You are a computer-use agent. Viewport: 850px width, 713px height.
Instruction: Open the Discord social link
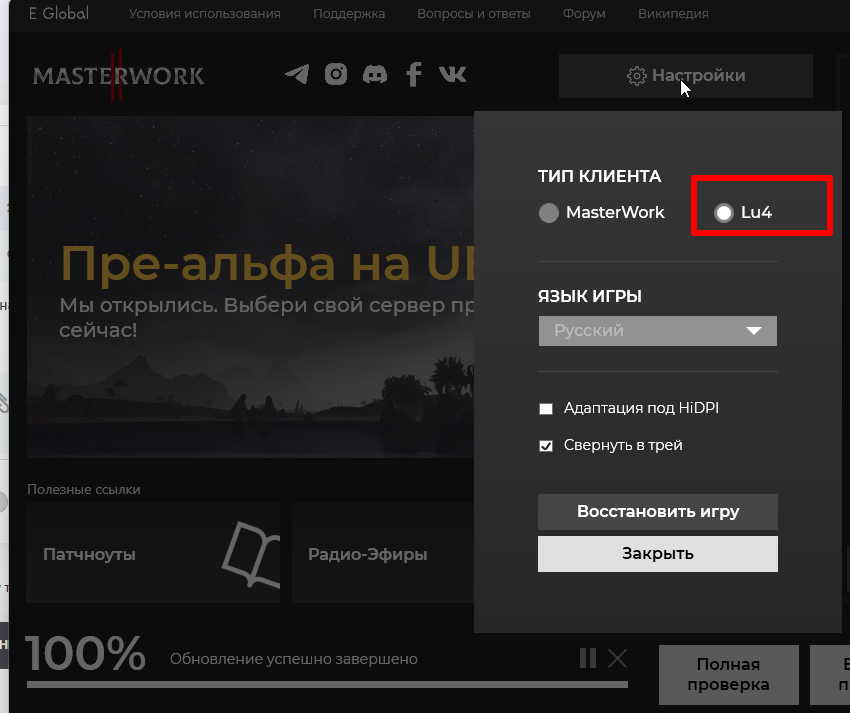coord(375,74)
